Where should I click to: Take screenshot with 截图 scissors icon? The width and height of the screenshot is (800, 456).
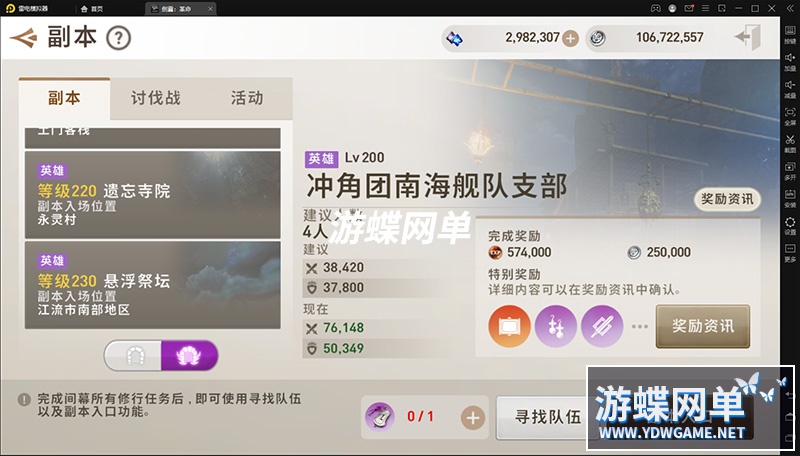(790, 143)
